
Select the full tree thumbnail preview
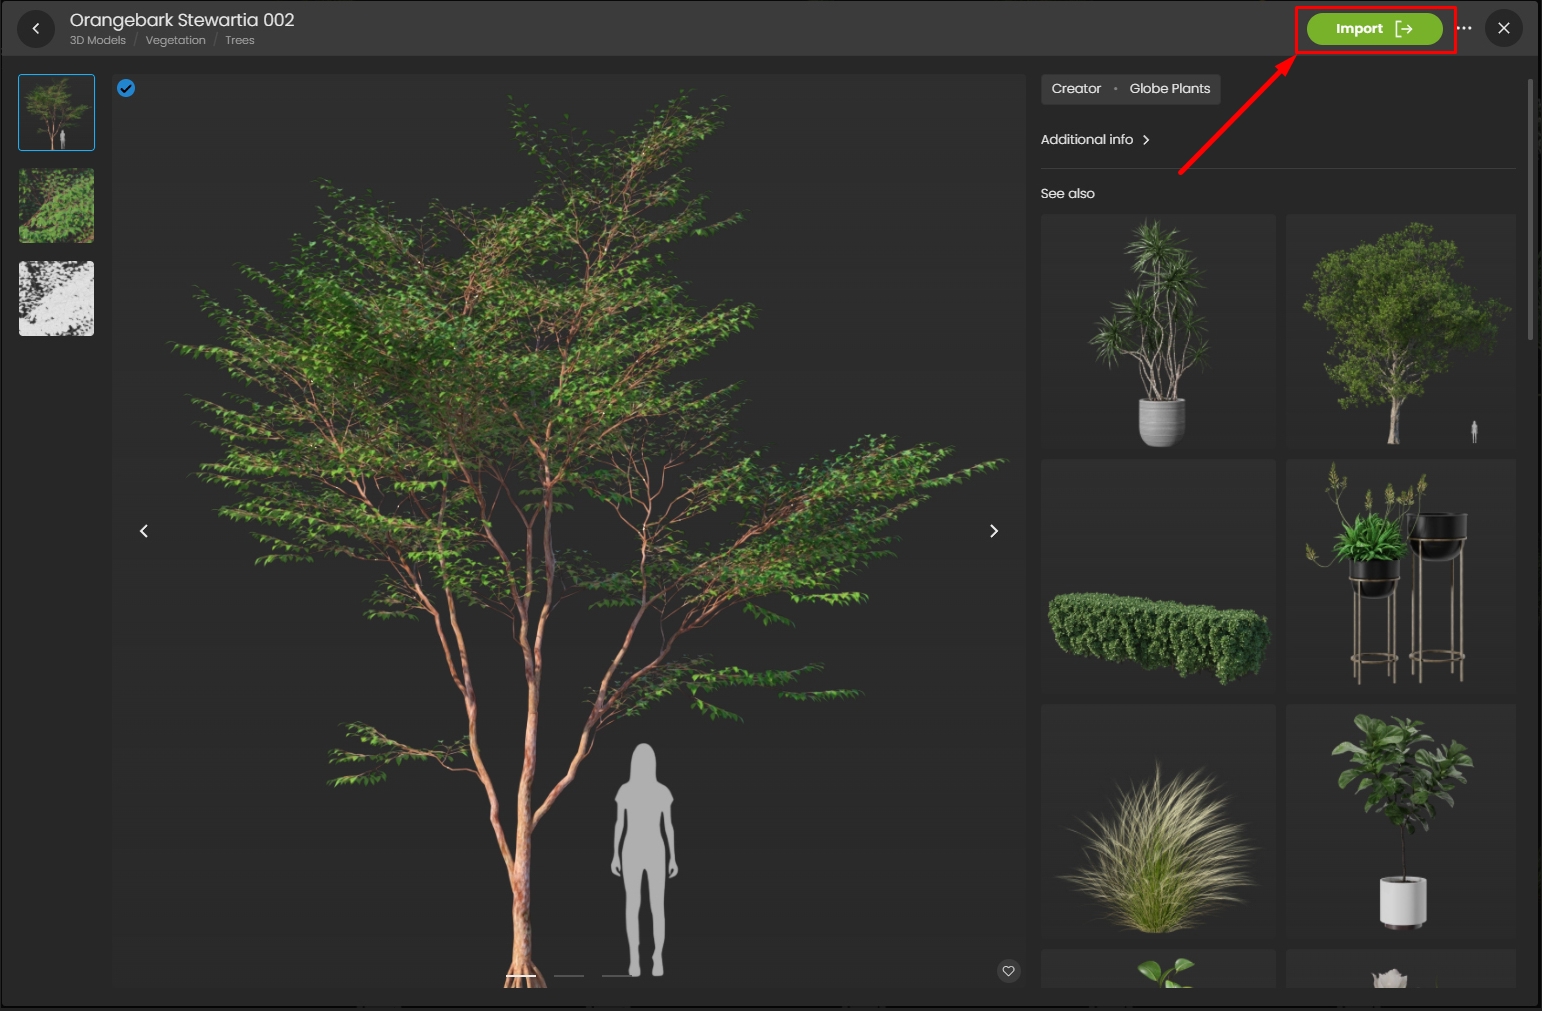click(x=57, y=113)
